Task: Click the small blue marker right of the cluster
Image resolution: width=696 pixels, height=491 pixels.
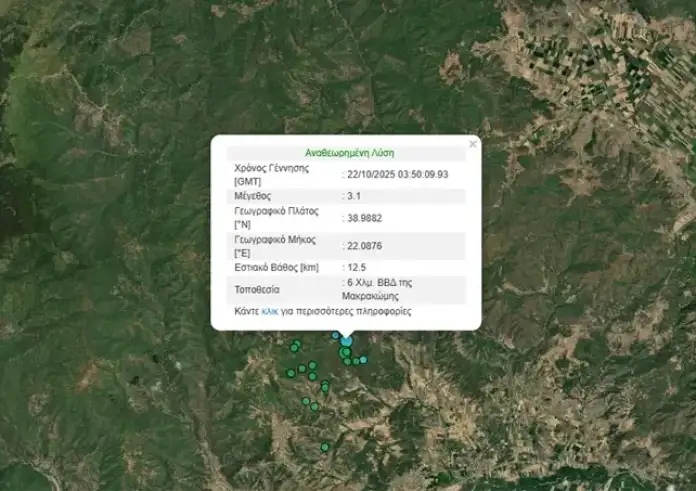Action: [x=364, y=359]
